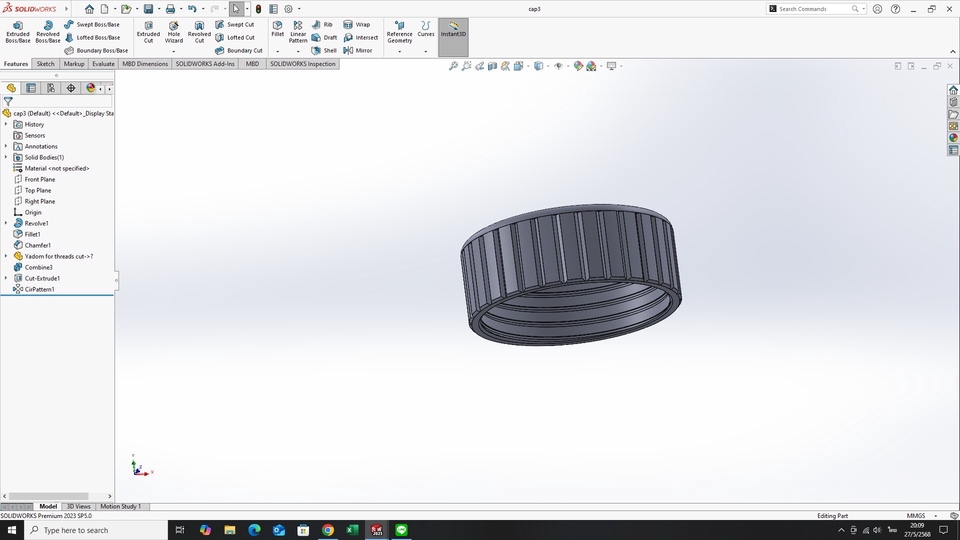Open Excel from the taskbar

coord(352,530)
